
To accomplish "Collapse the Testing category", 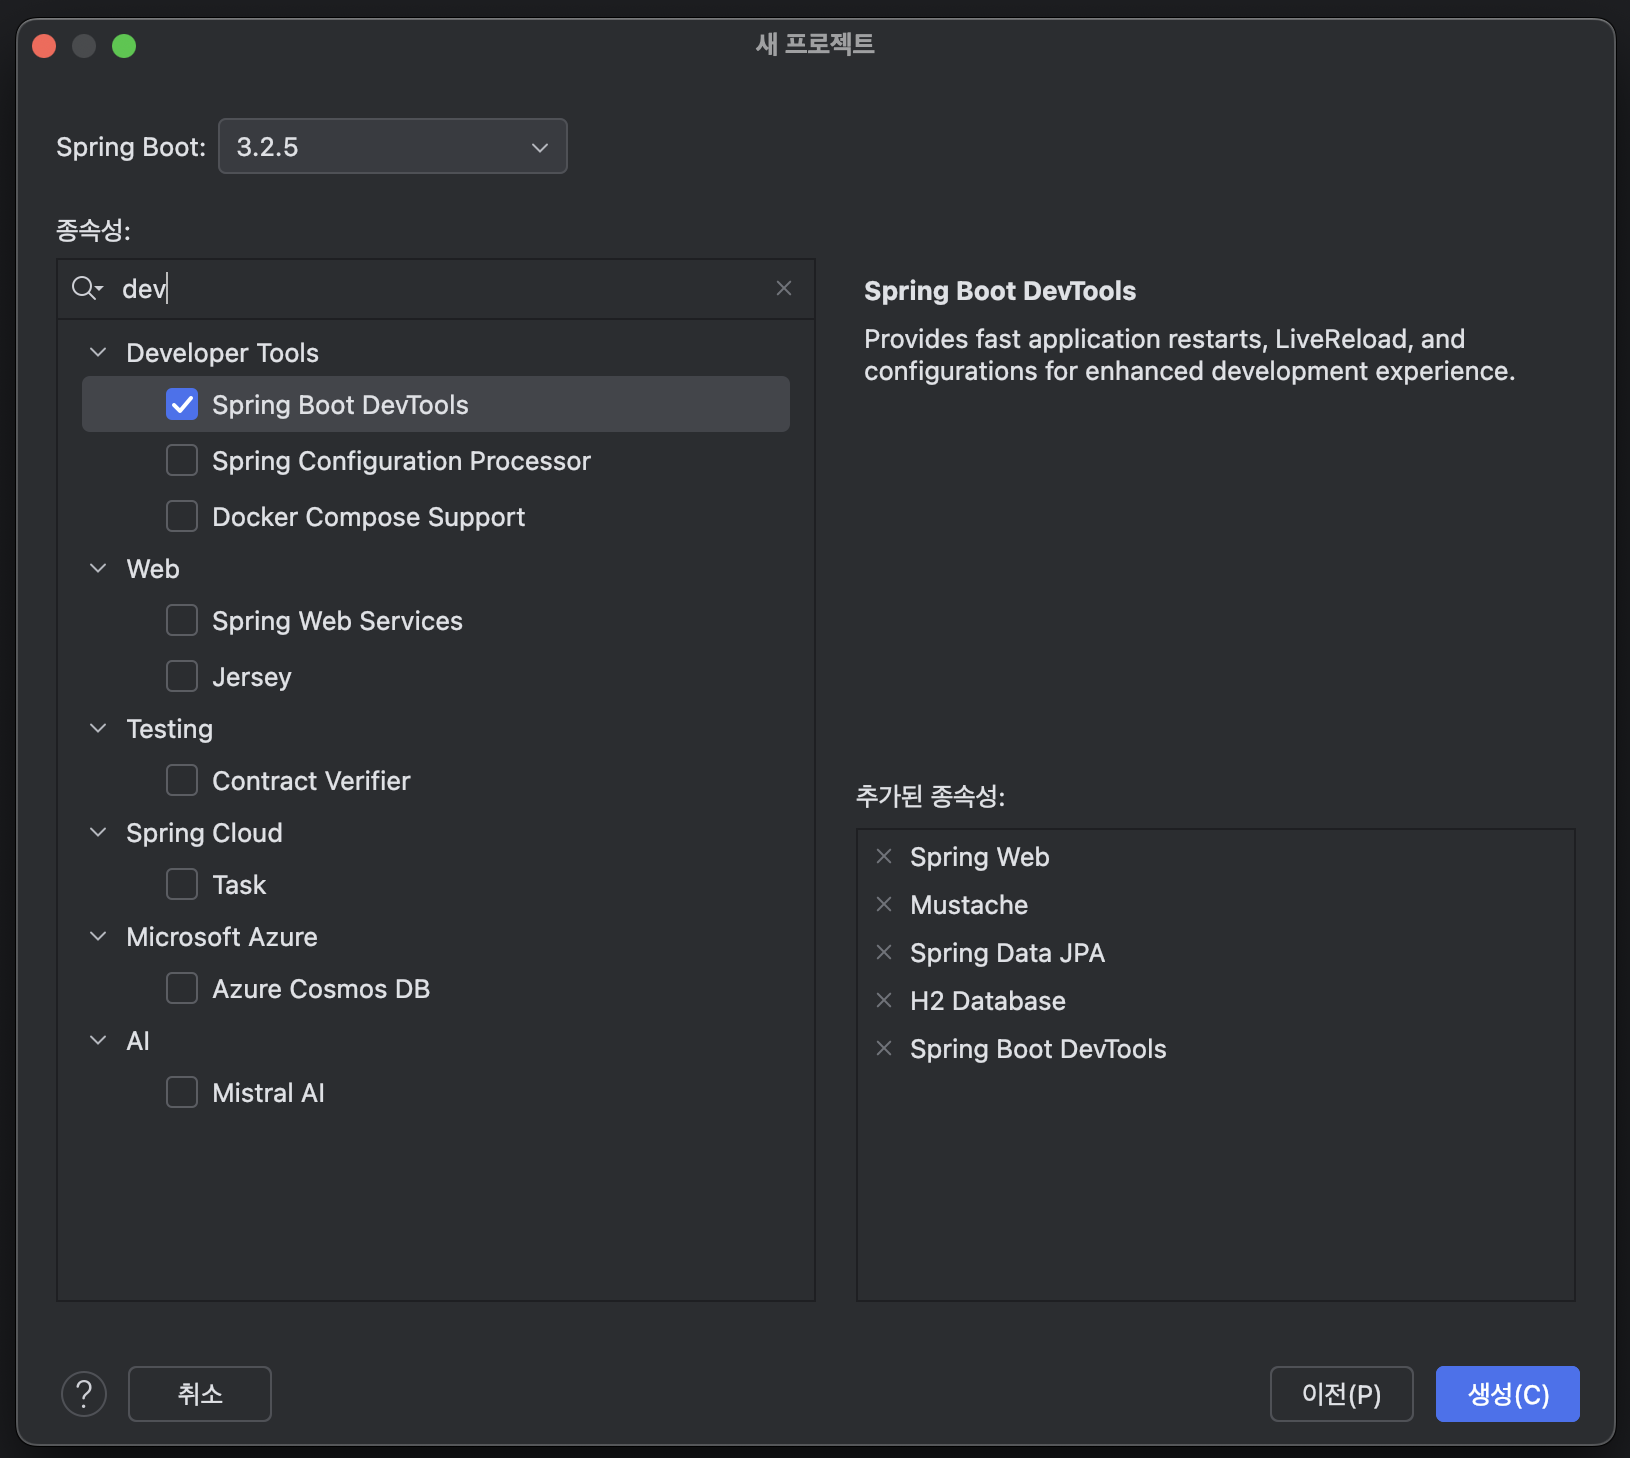I will 98,728.
